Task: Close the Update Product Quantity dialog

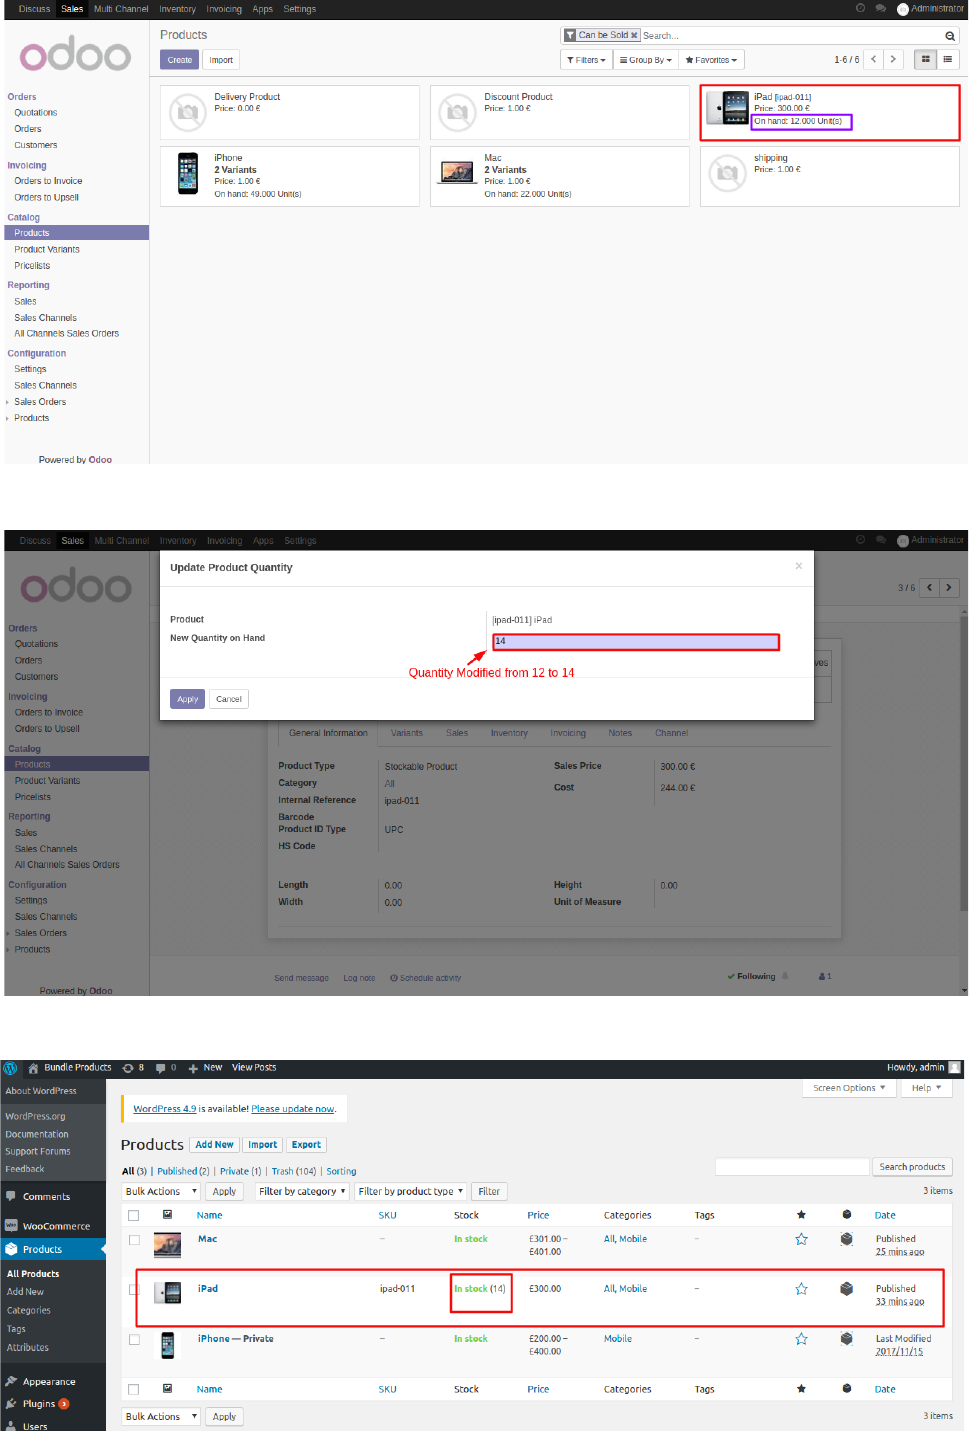Action: (x=798, y=566)
